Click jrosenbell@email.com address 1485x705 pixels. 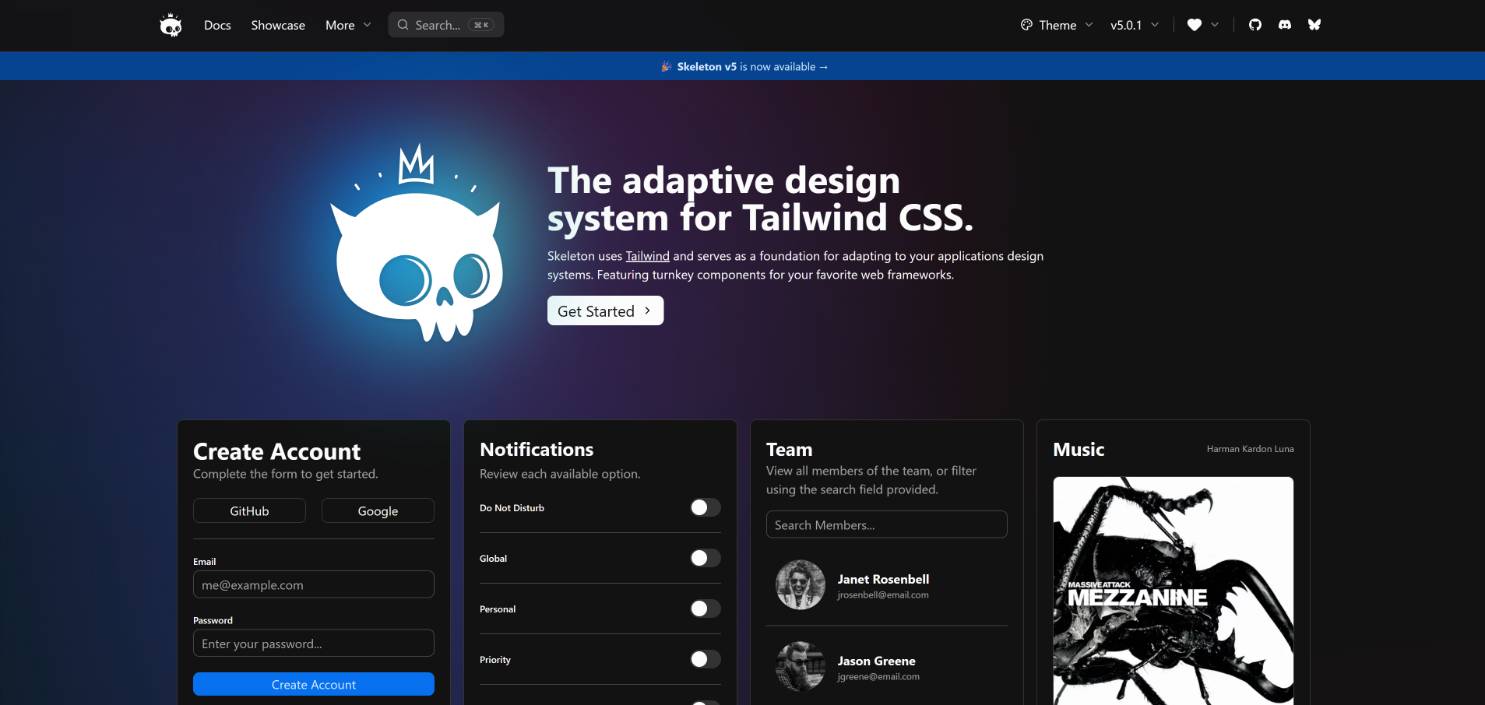[883, 595]
